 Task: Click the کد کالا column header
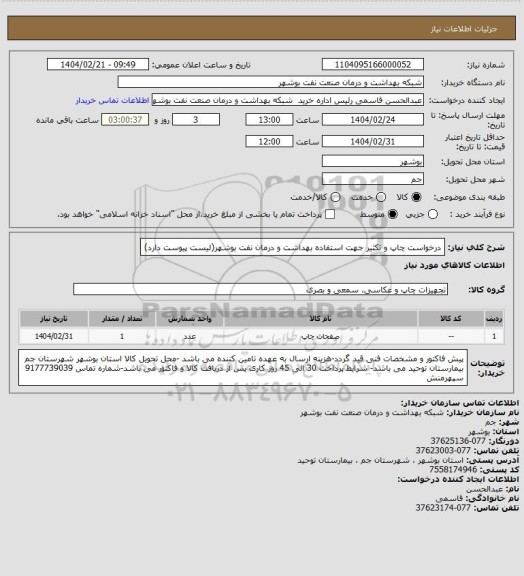point(451,318)
